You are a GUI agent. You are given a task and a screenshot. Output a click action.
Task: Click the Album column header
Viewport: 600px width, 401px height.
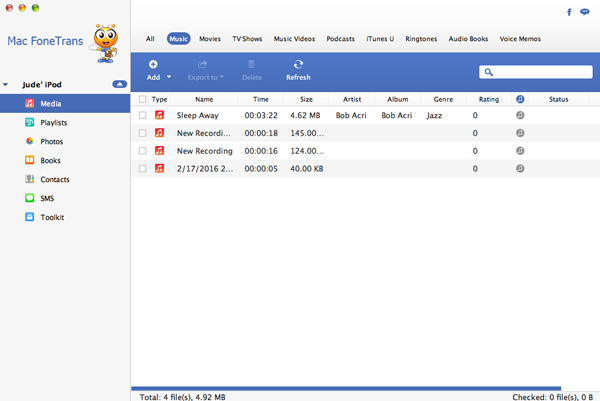click(x=398, y=99)
